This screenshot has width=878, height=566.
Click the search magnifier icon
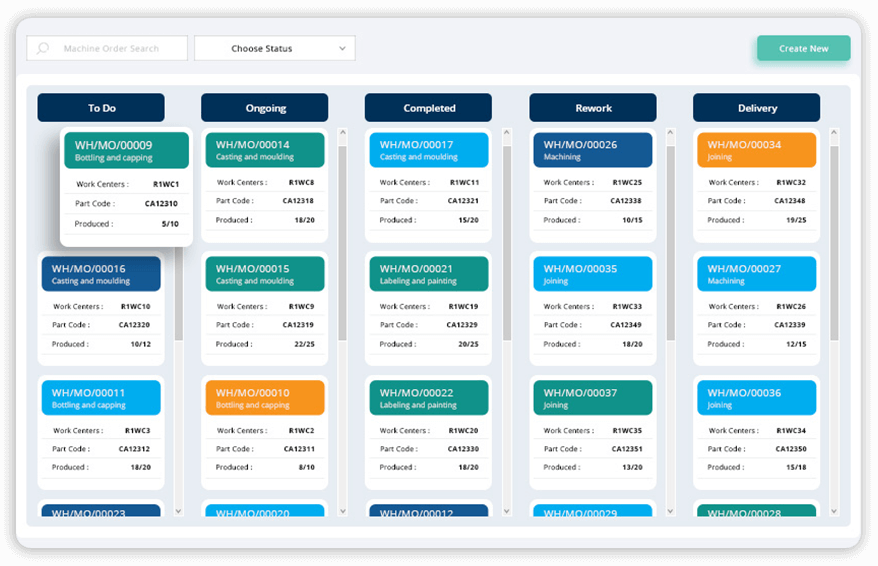43,49
